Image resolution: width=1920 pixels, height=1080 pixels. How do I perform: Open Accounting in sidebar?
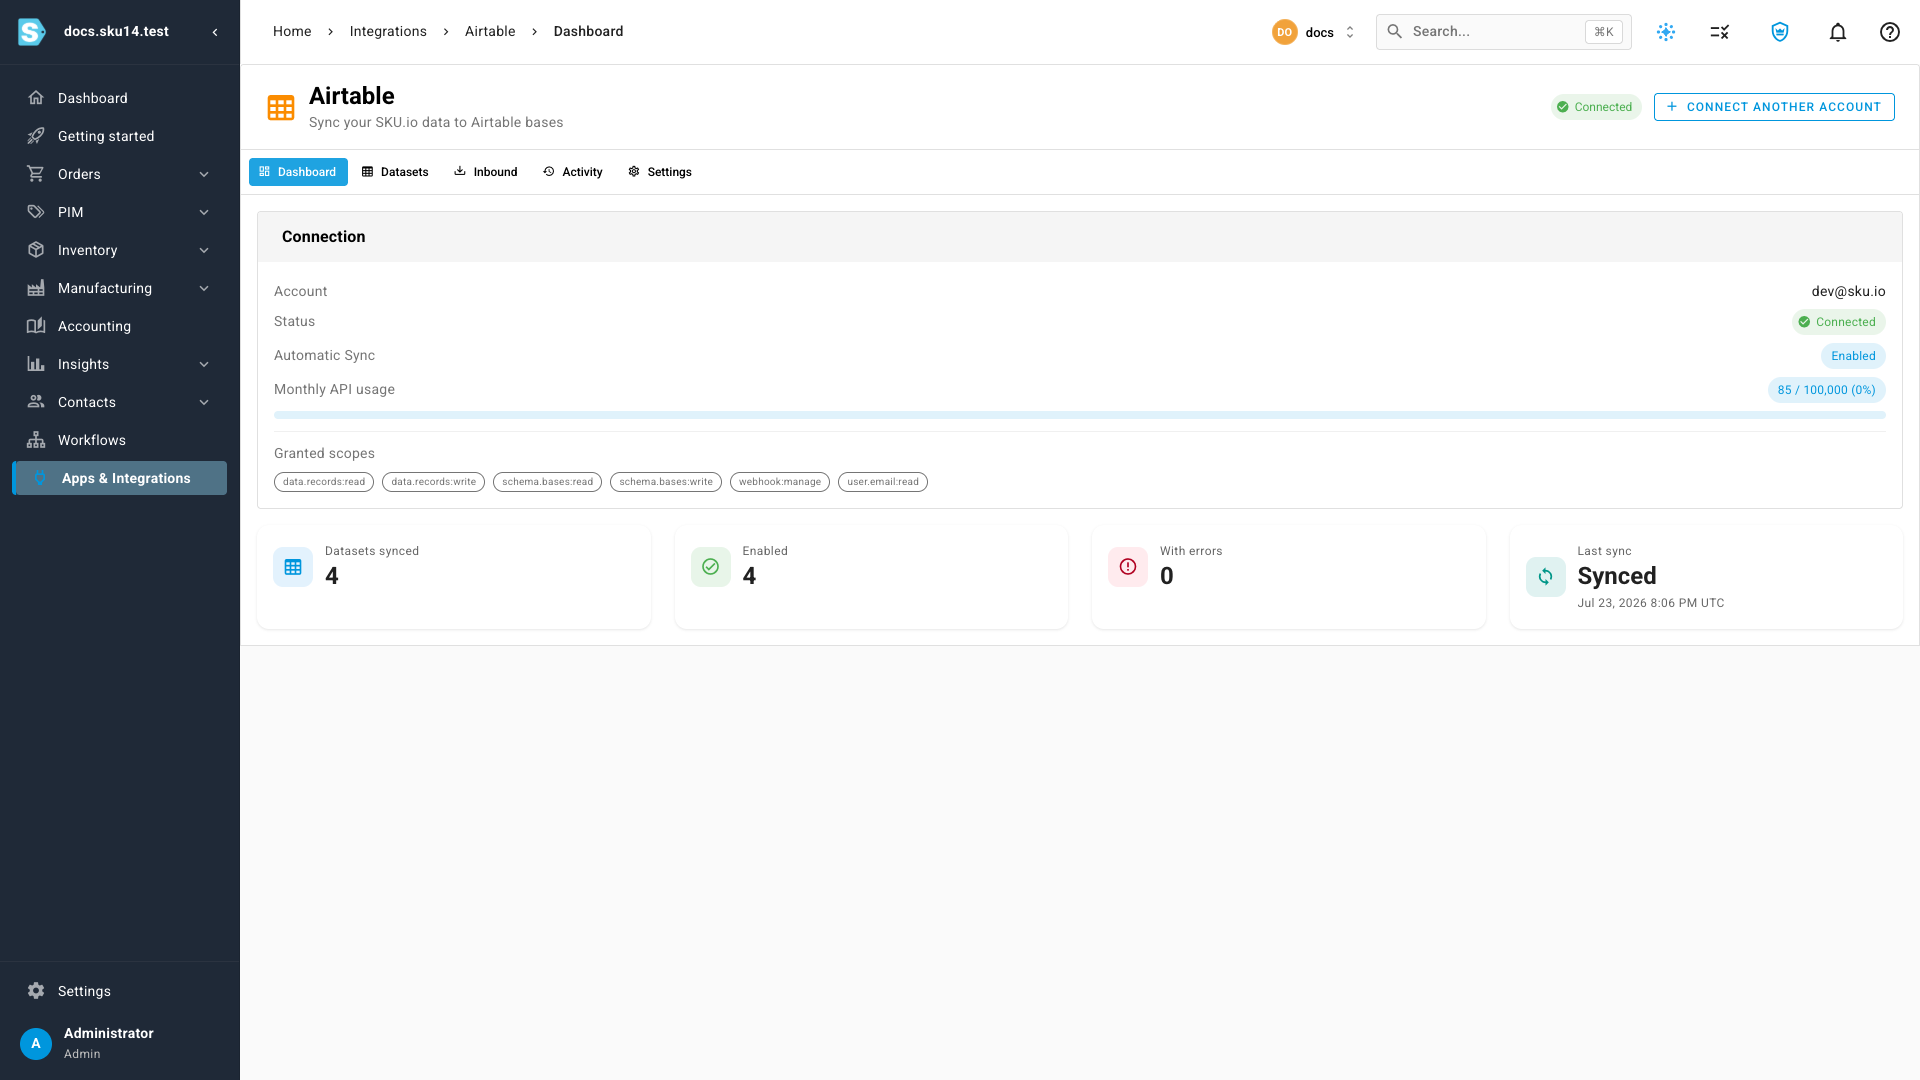pyautogui.click(x=120, y=326)
